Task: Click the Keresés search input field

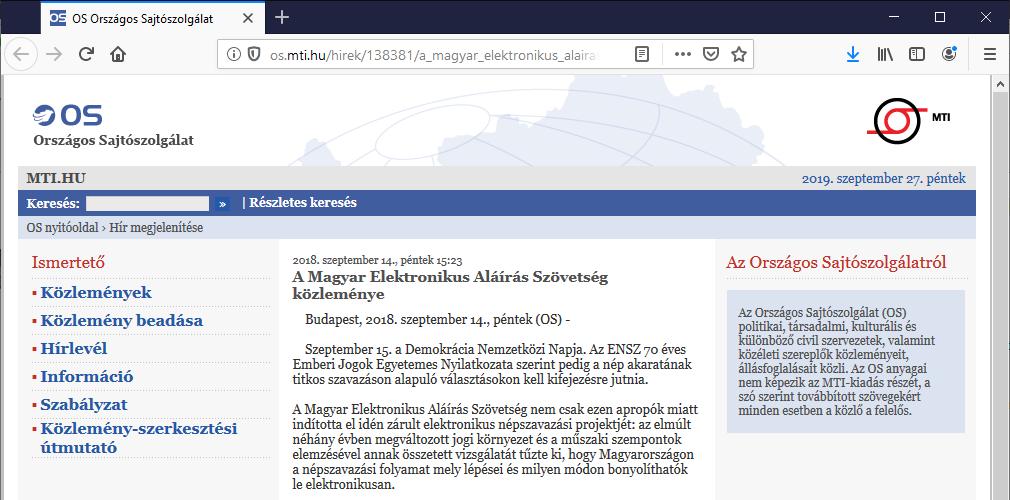Action: coord(148,204)
